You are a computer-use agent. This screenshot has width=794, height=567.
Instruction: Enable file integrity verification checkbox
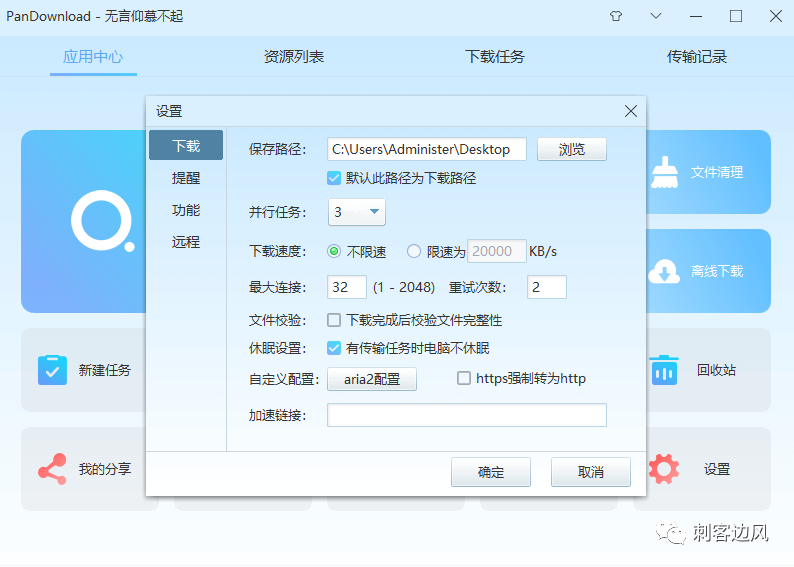(334, 320)
